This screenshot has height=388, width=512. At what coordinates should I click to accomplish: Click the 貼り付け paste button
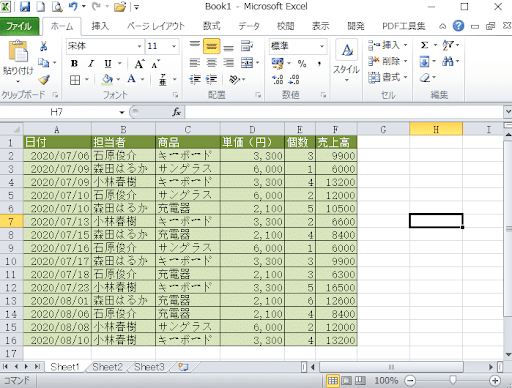pyautogui.click(x=18, y=61)
